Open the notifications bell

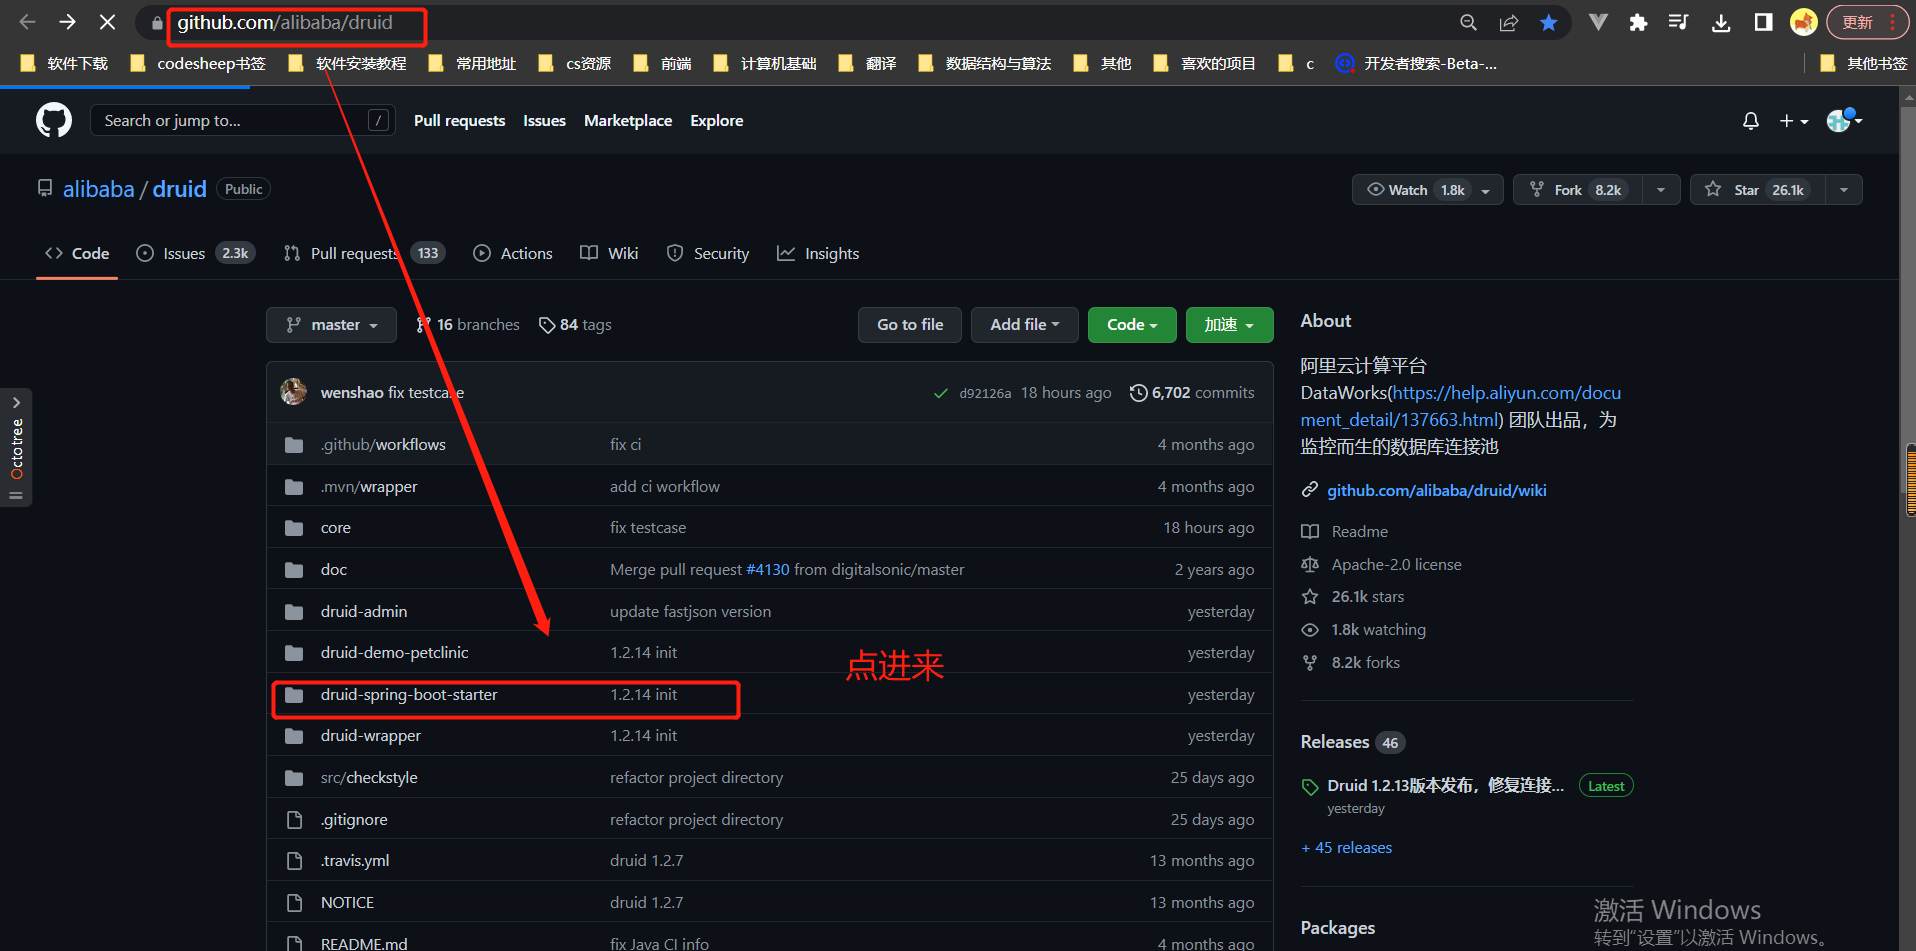pyautogui.click(x=1750, y=121)
